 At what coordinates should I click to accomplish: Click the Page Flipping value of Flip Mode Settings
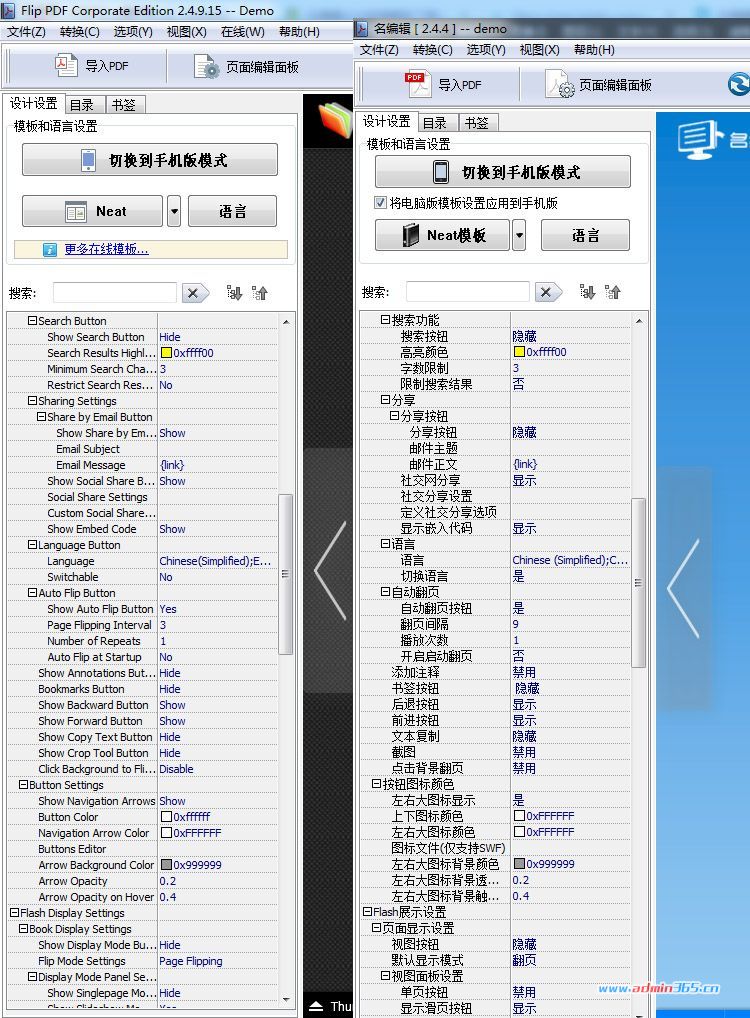point(191,961)
